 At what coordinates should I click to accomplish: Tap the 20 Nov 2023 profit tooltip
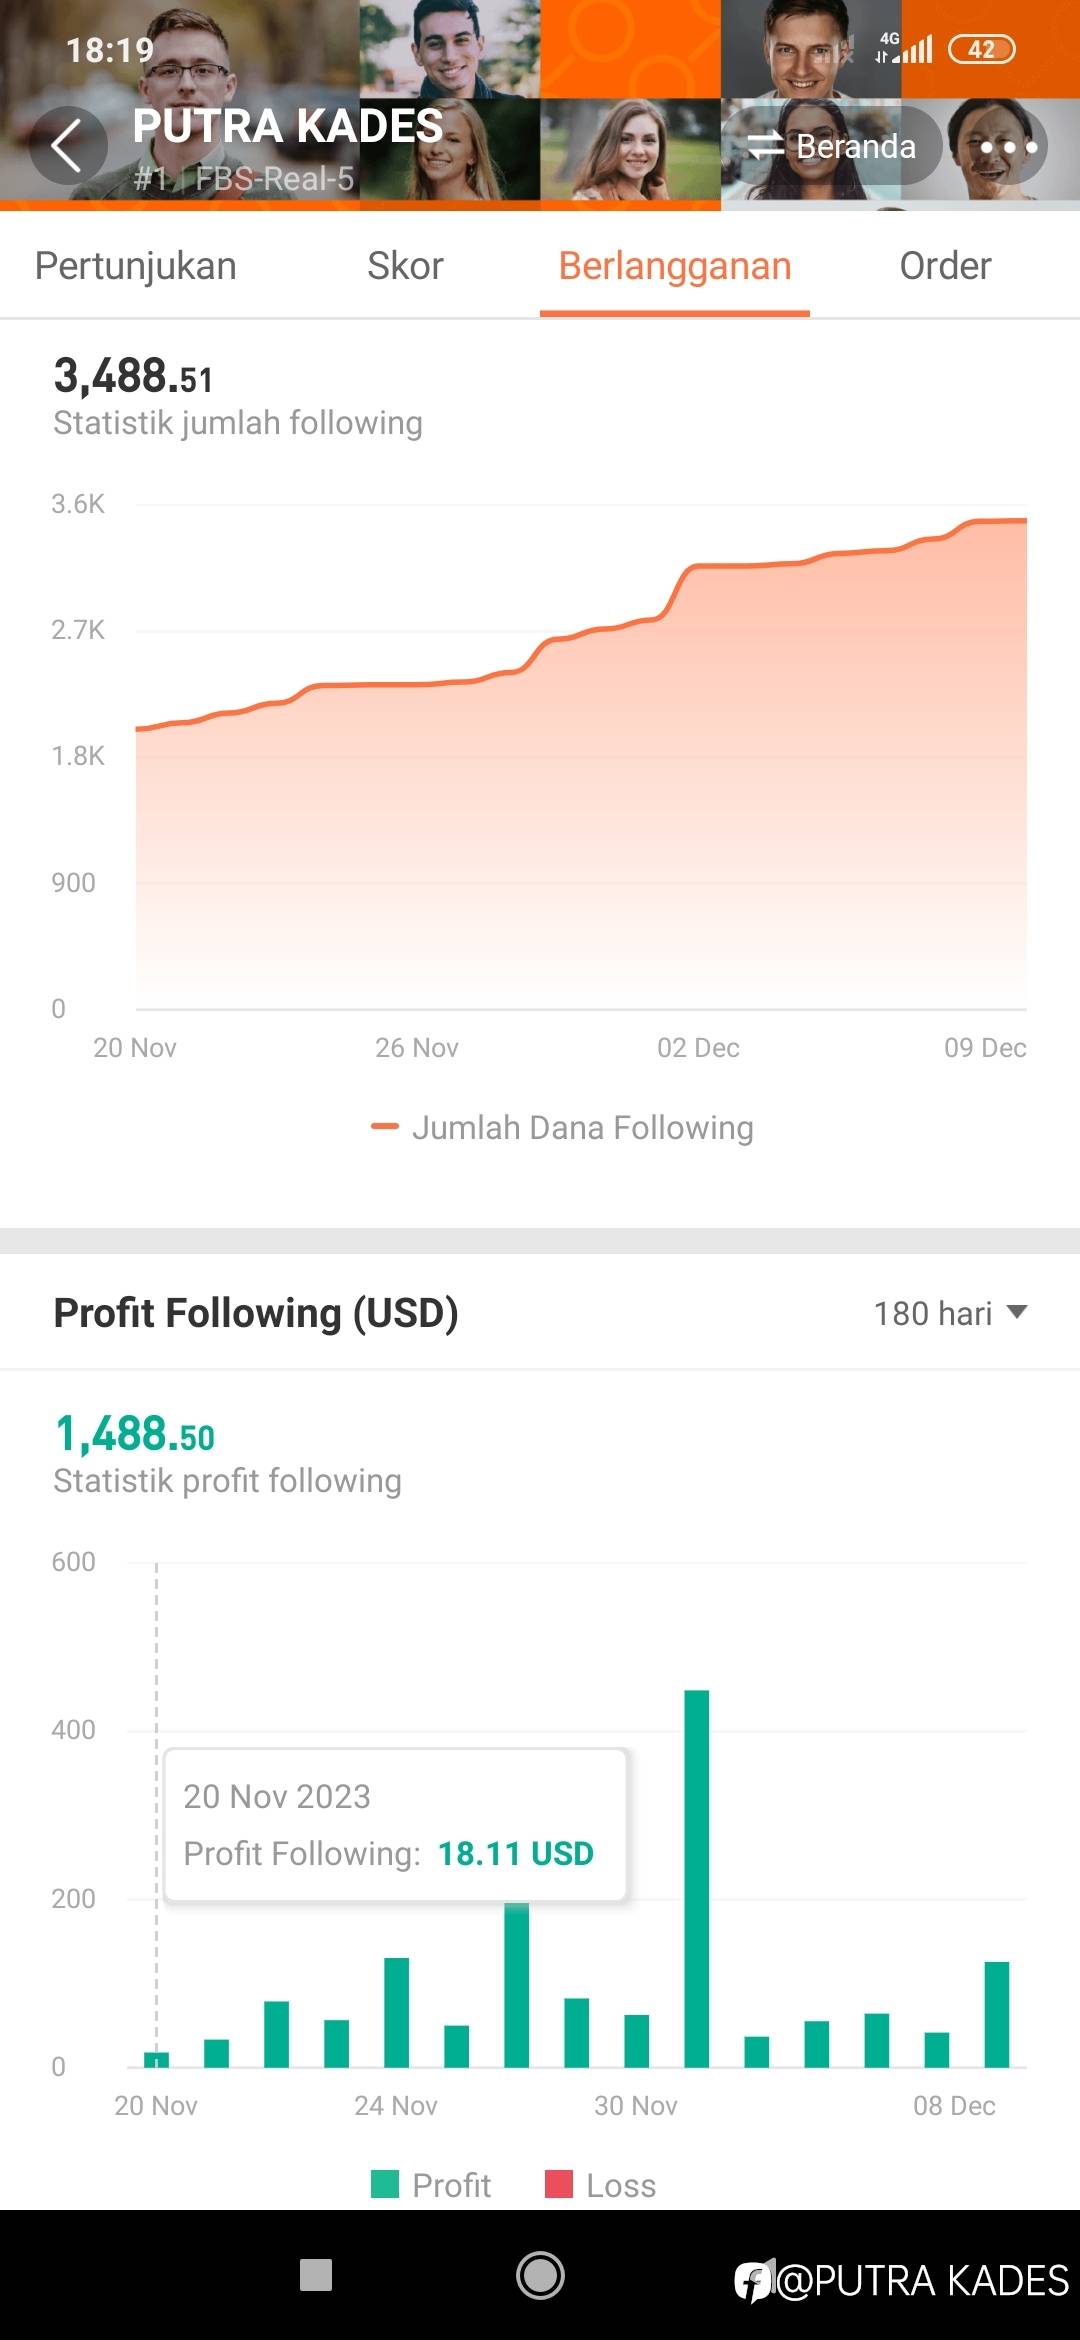(x=395, y=1825)
